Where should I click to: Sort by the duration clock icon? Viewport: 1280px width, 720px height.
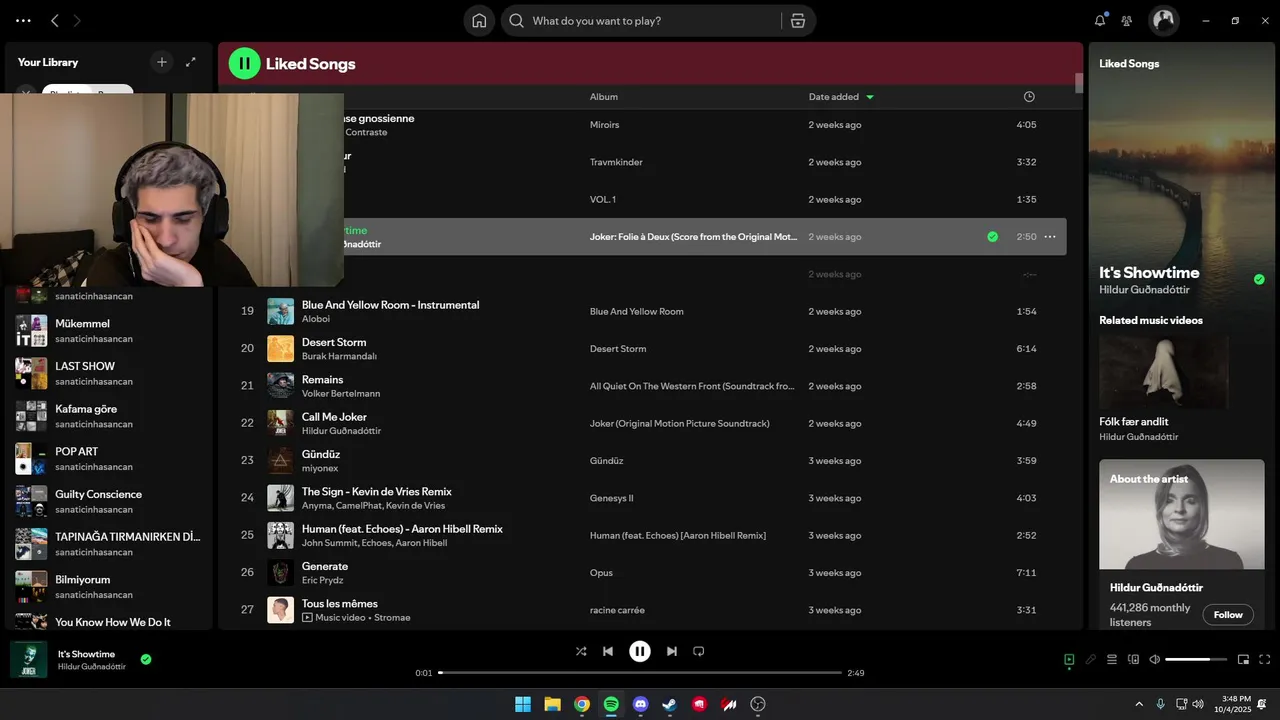pyautogui.click(x=1029, y=97)
